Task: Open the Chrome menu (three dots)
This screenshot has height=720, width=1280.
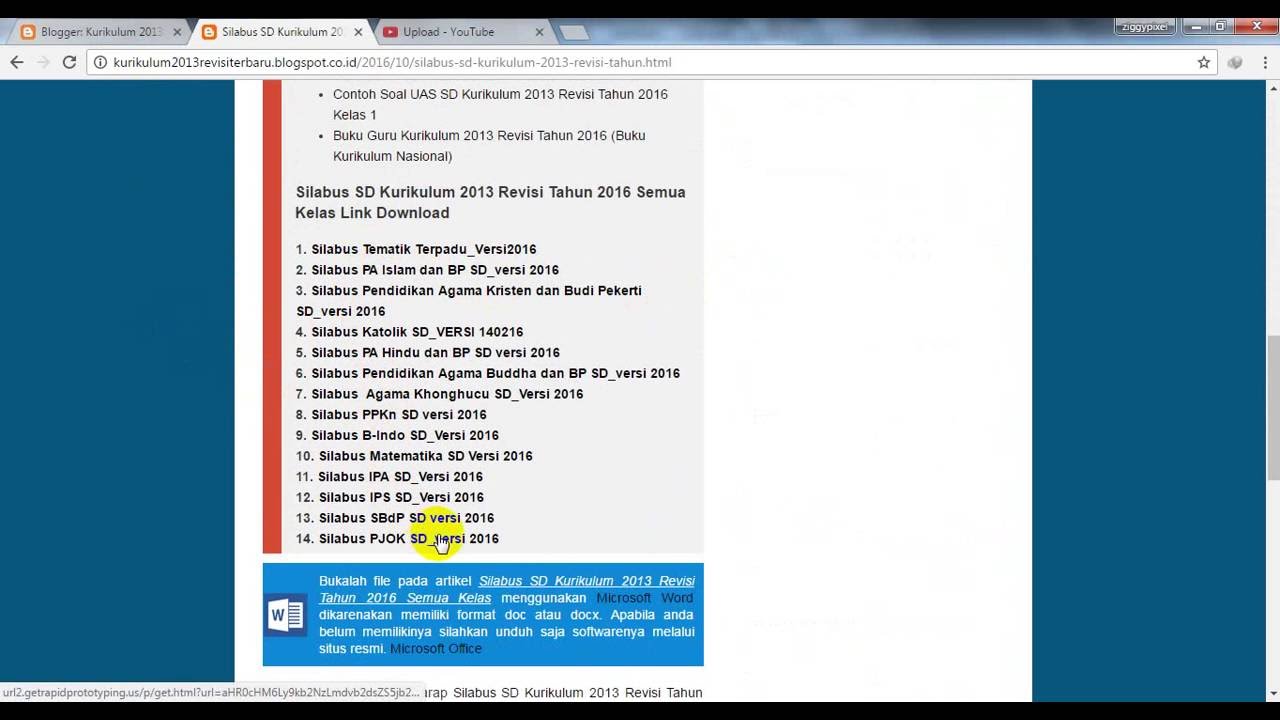Action: pyautogui.click(x=1265, y=62)
